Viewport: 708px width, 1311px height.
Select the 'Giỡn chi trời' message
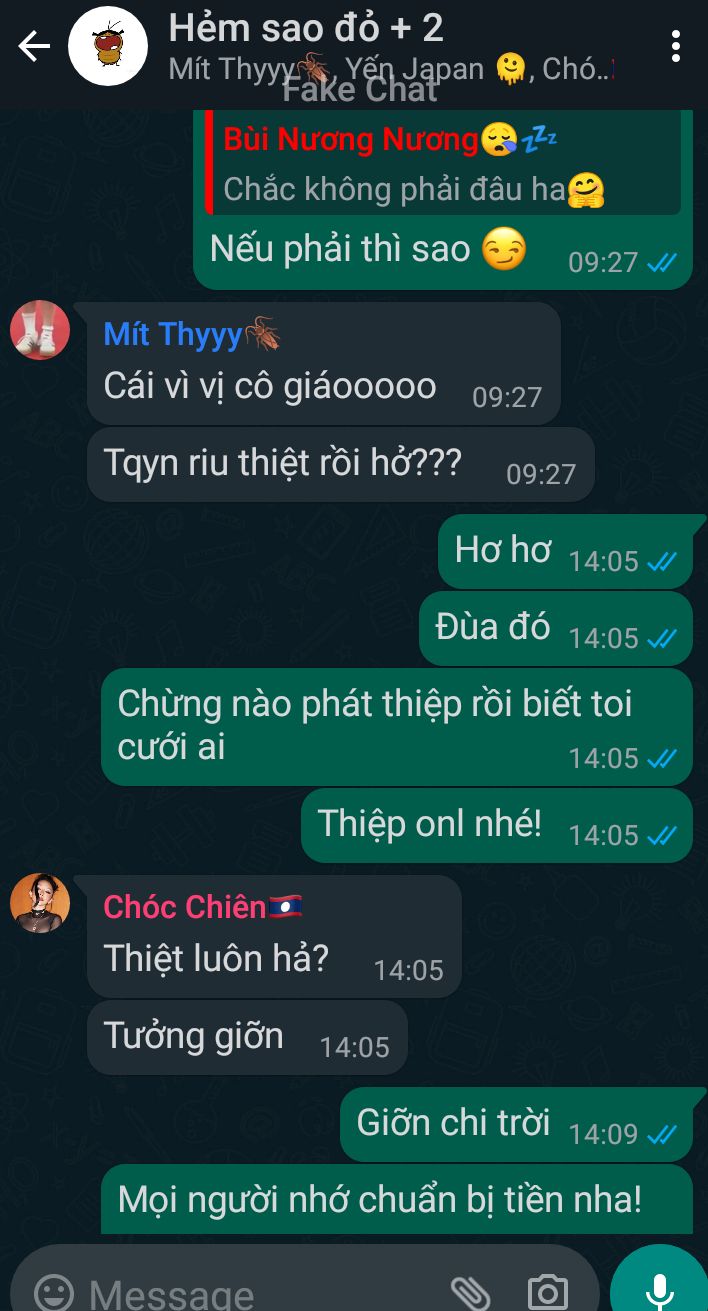tap(516, 1124)
